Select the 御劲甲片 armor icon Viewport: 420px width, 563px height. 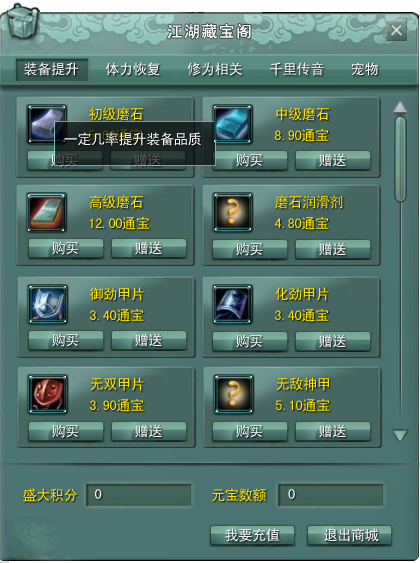pos(48,304)
